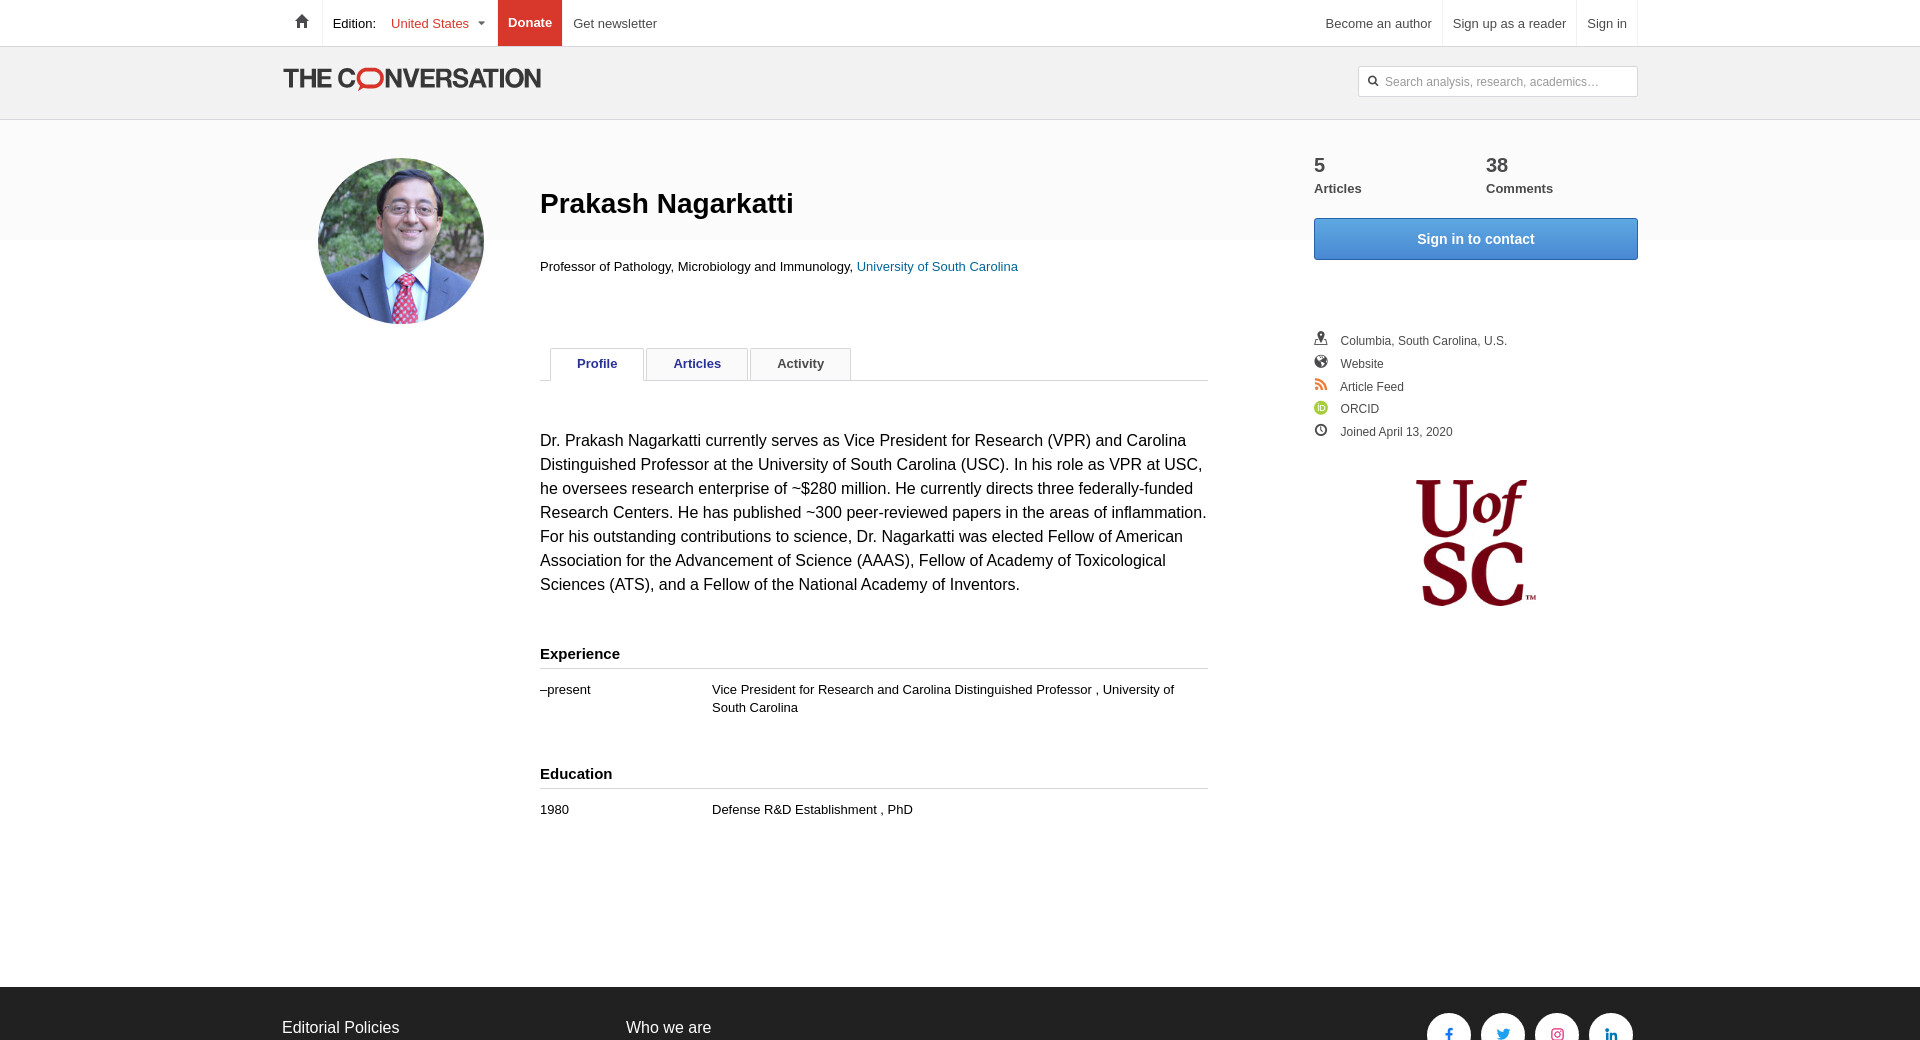The width and height of the screenshot is (1920, 1040).
Task: Click the globe Website icon
Action: coord(1321,362)
